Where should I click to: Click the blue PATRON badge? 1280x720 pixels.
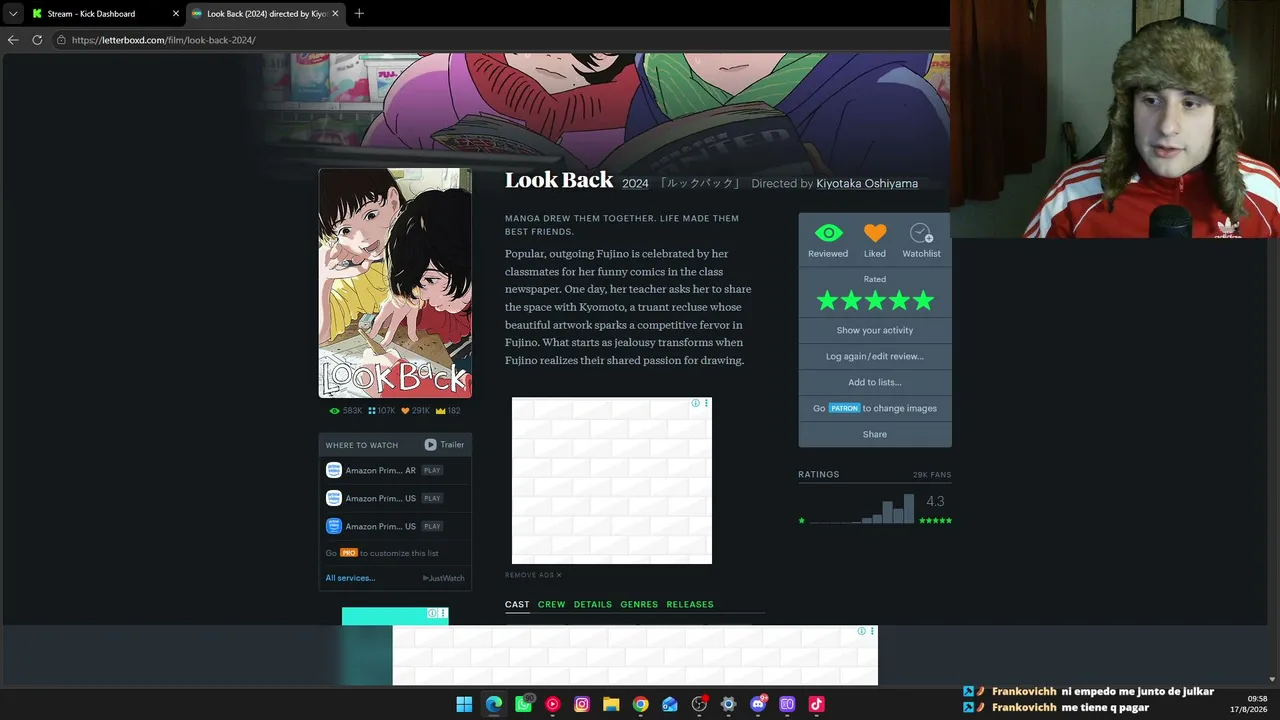844,408
